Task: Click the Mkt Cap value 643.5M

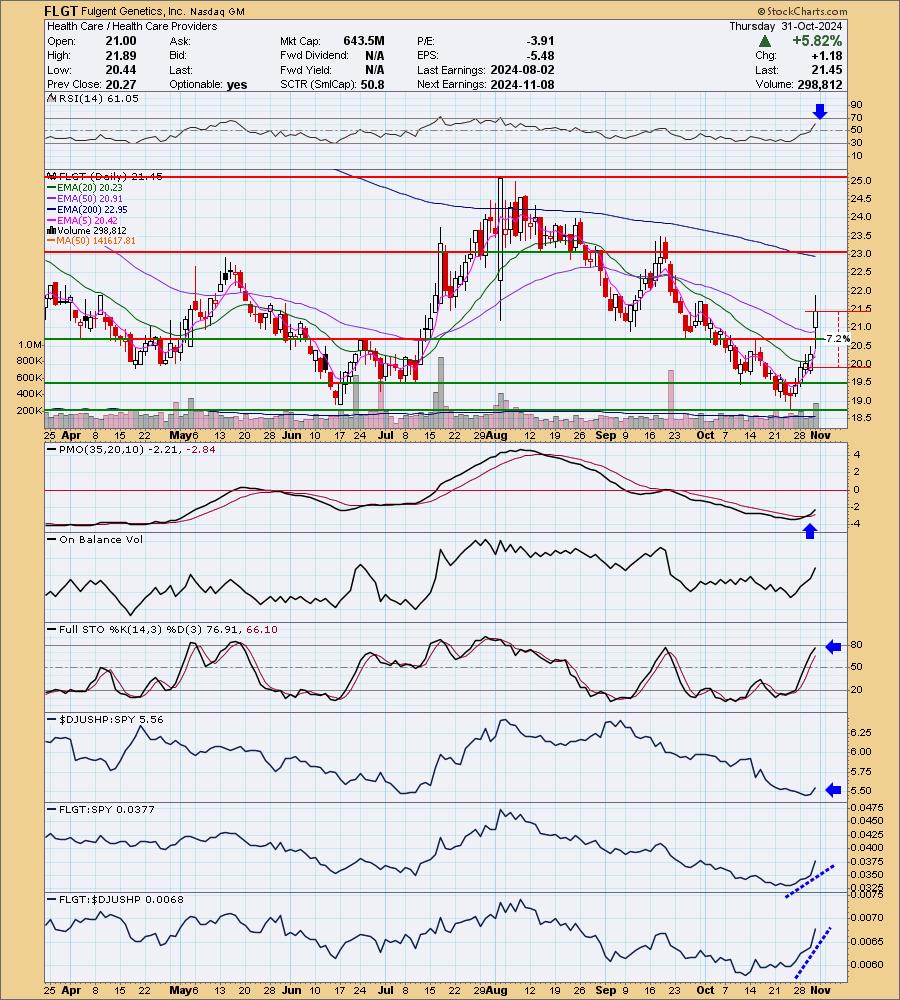Action: (x=364, y=41)
